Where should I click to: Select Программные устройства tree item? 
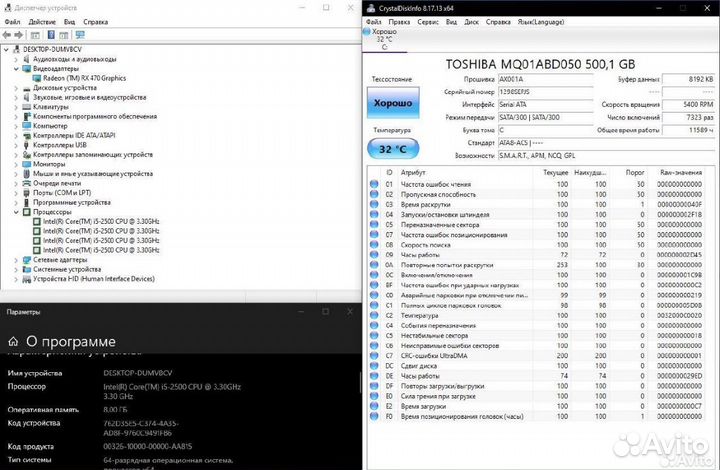coord(72,202)
